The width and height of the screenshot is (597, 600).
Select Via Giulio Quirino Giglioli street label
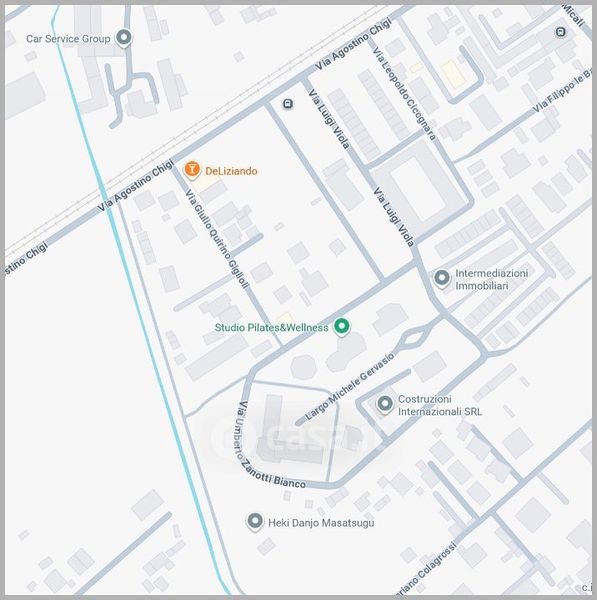[x=217, y=238]
